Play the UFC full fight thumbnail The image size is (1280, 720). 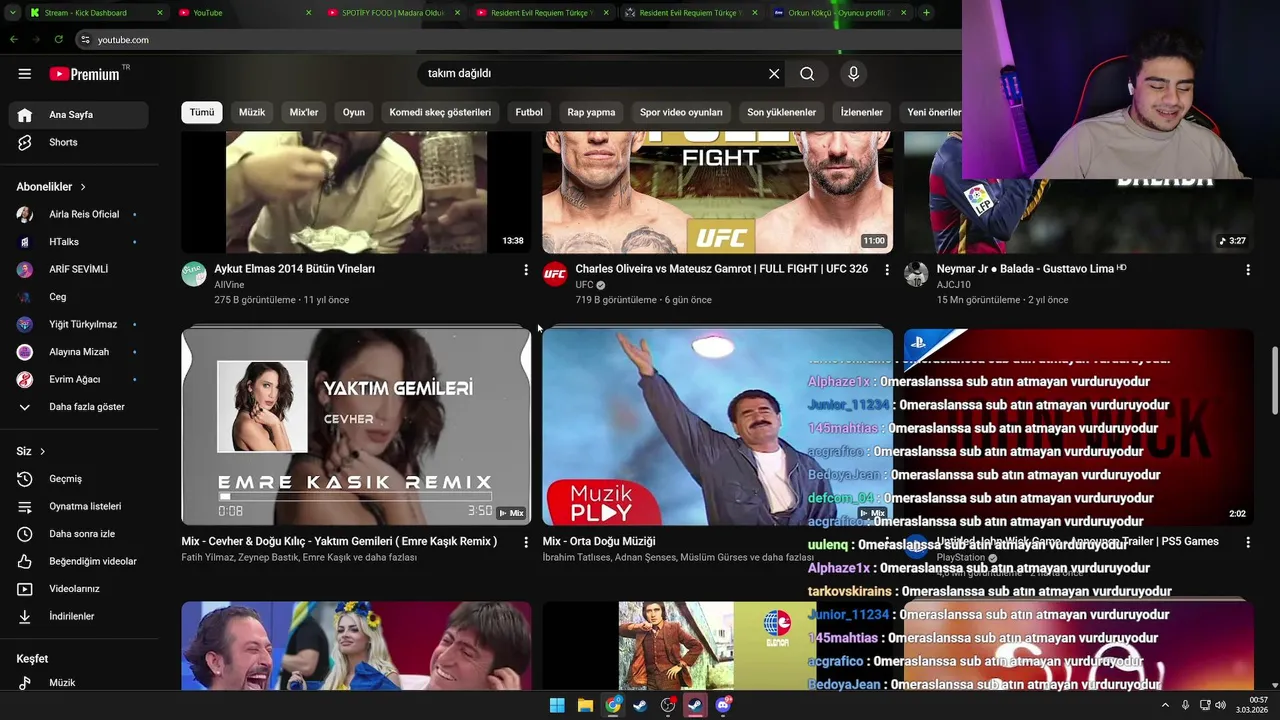pos(717,192)
